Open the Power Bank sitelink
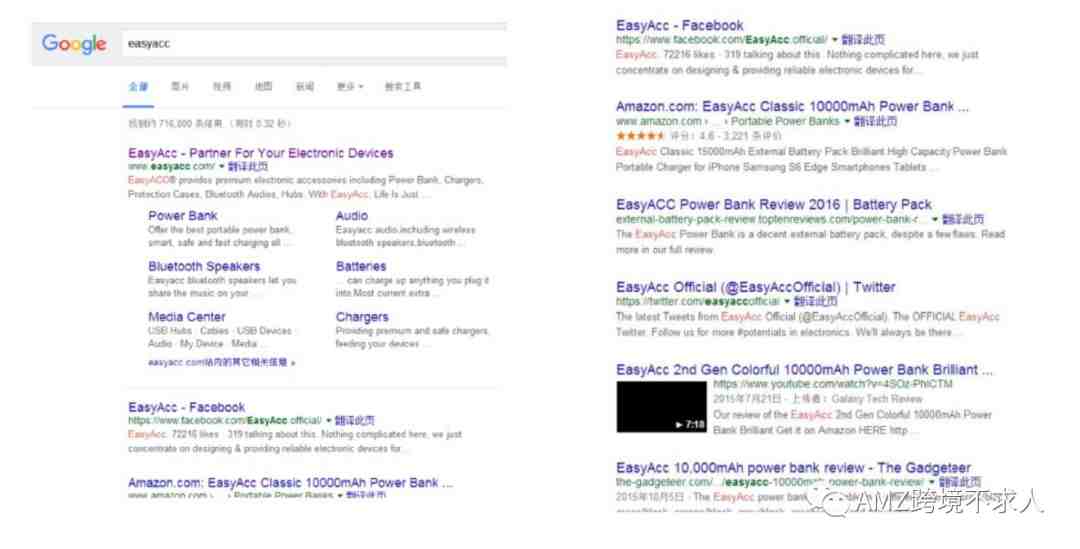The image size is (1080, 549). (x=183, y=216)
